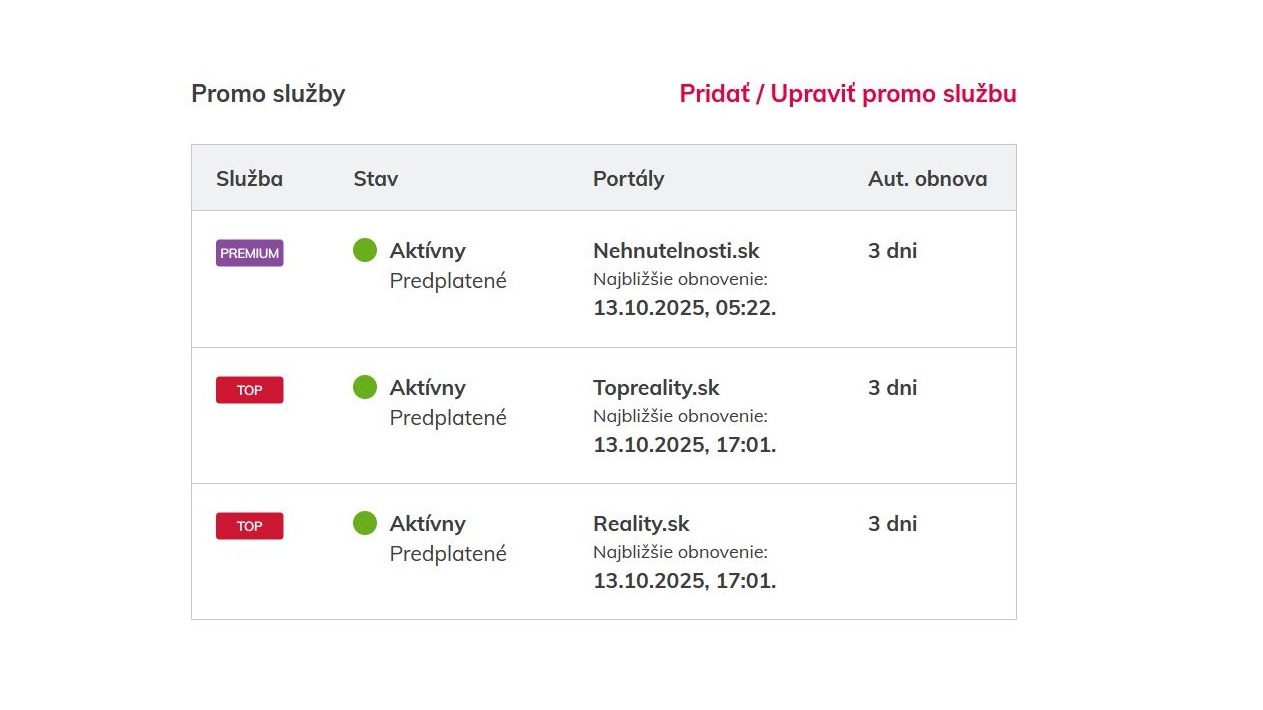Click the Promo služby section heading
This screenshot has width=1263, height=710.
[x=268, y=94]
